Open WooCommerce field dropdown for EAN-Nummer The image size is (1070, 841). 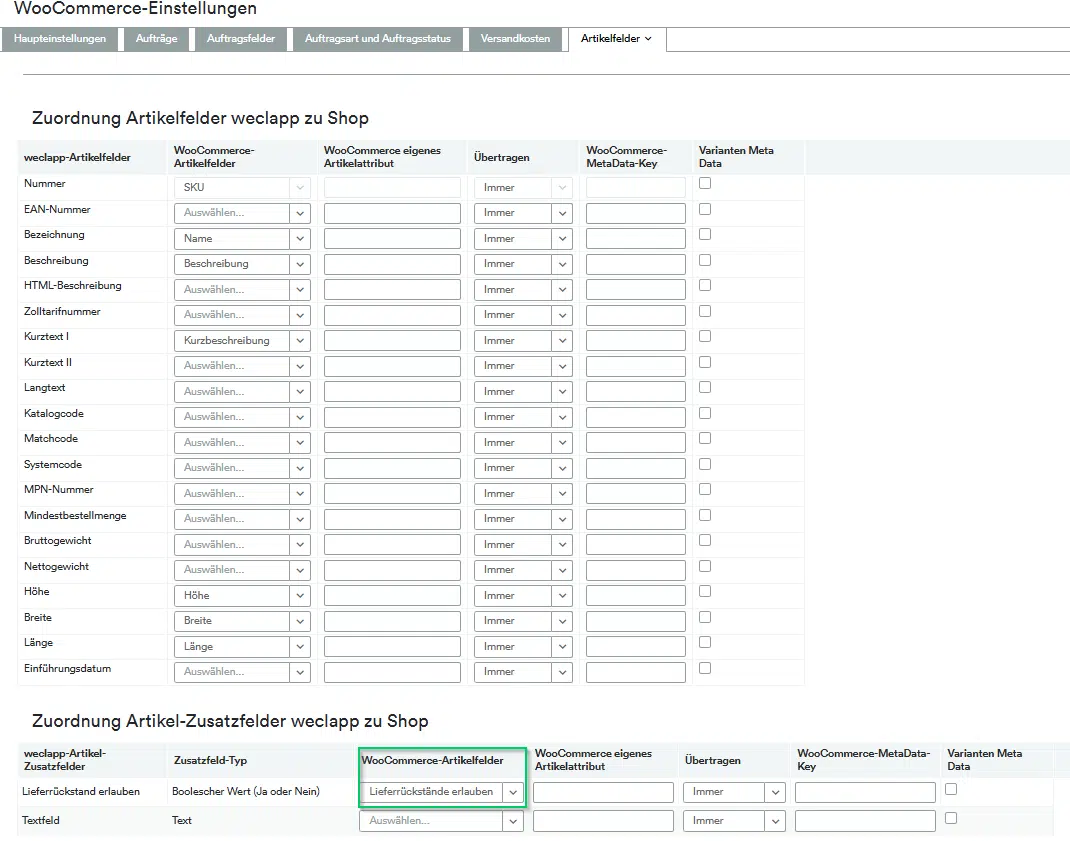pyautogui.click(x=242, y=213)
